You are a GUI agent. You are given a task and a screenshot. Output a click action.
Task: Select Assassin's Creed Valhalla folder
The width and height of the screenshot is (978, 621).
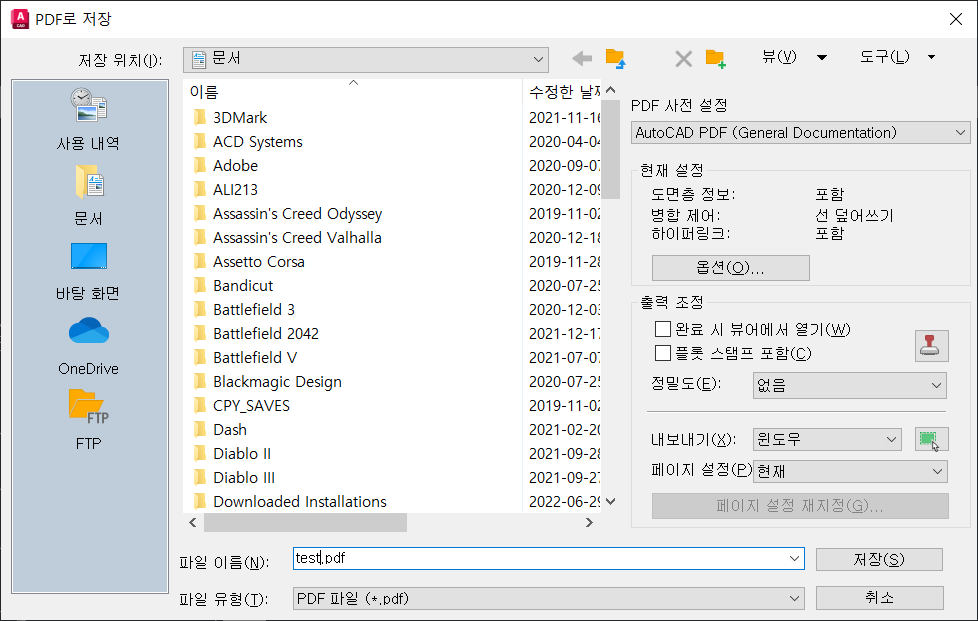pyautogui.click(x=288, y=238)
